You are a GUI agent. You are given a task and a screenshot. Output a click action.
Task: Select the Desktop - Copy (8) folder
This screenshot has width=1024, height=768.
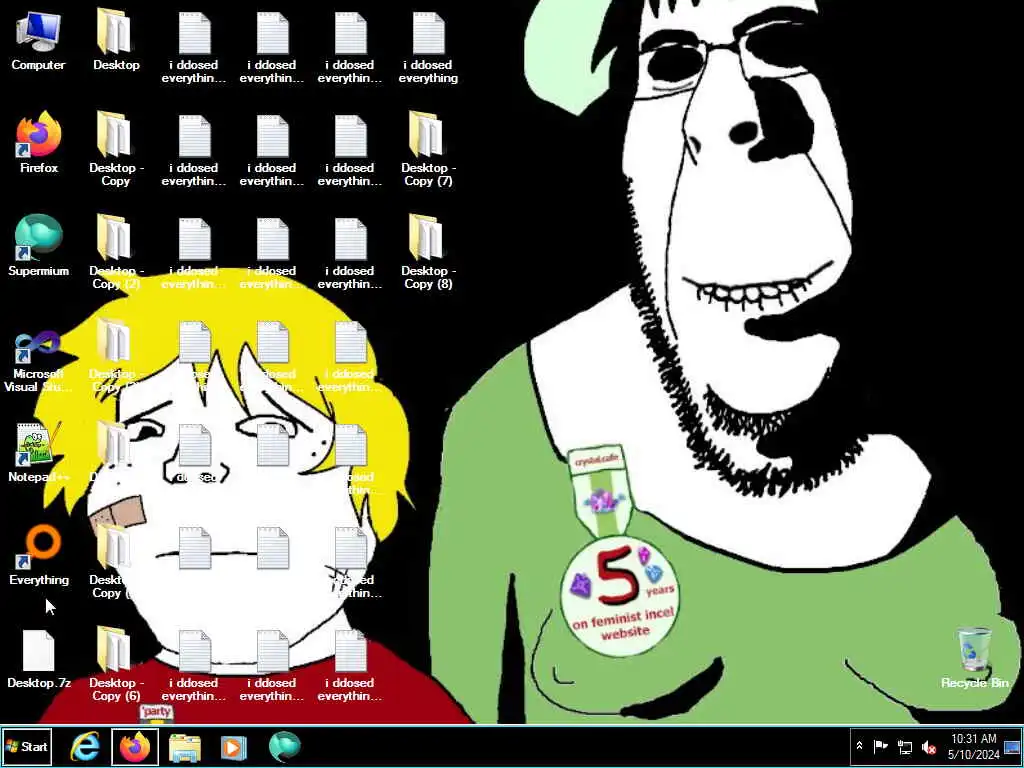(428, 251)
